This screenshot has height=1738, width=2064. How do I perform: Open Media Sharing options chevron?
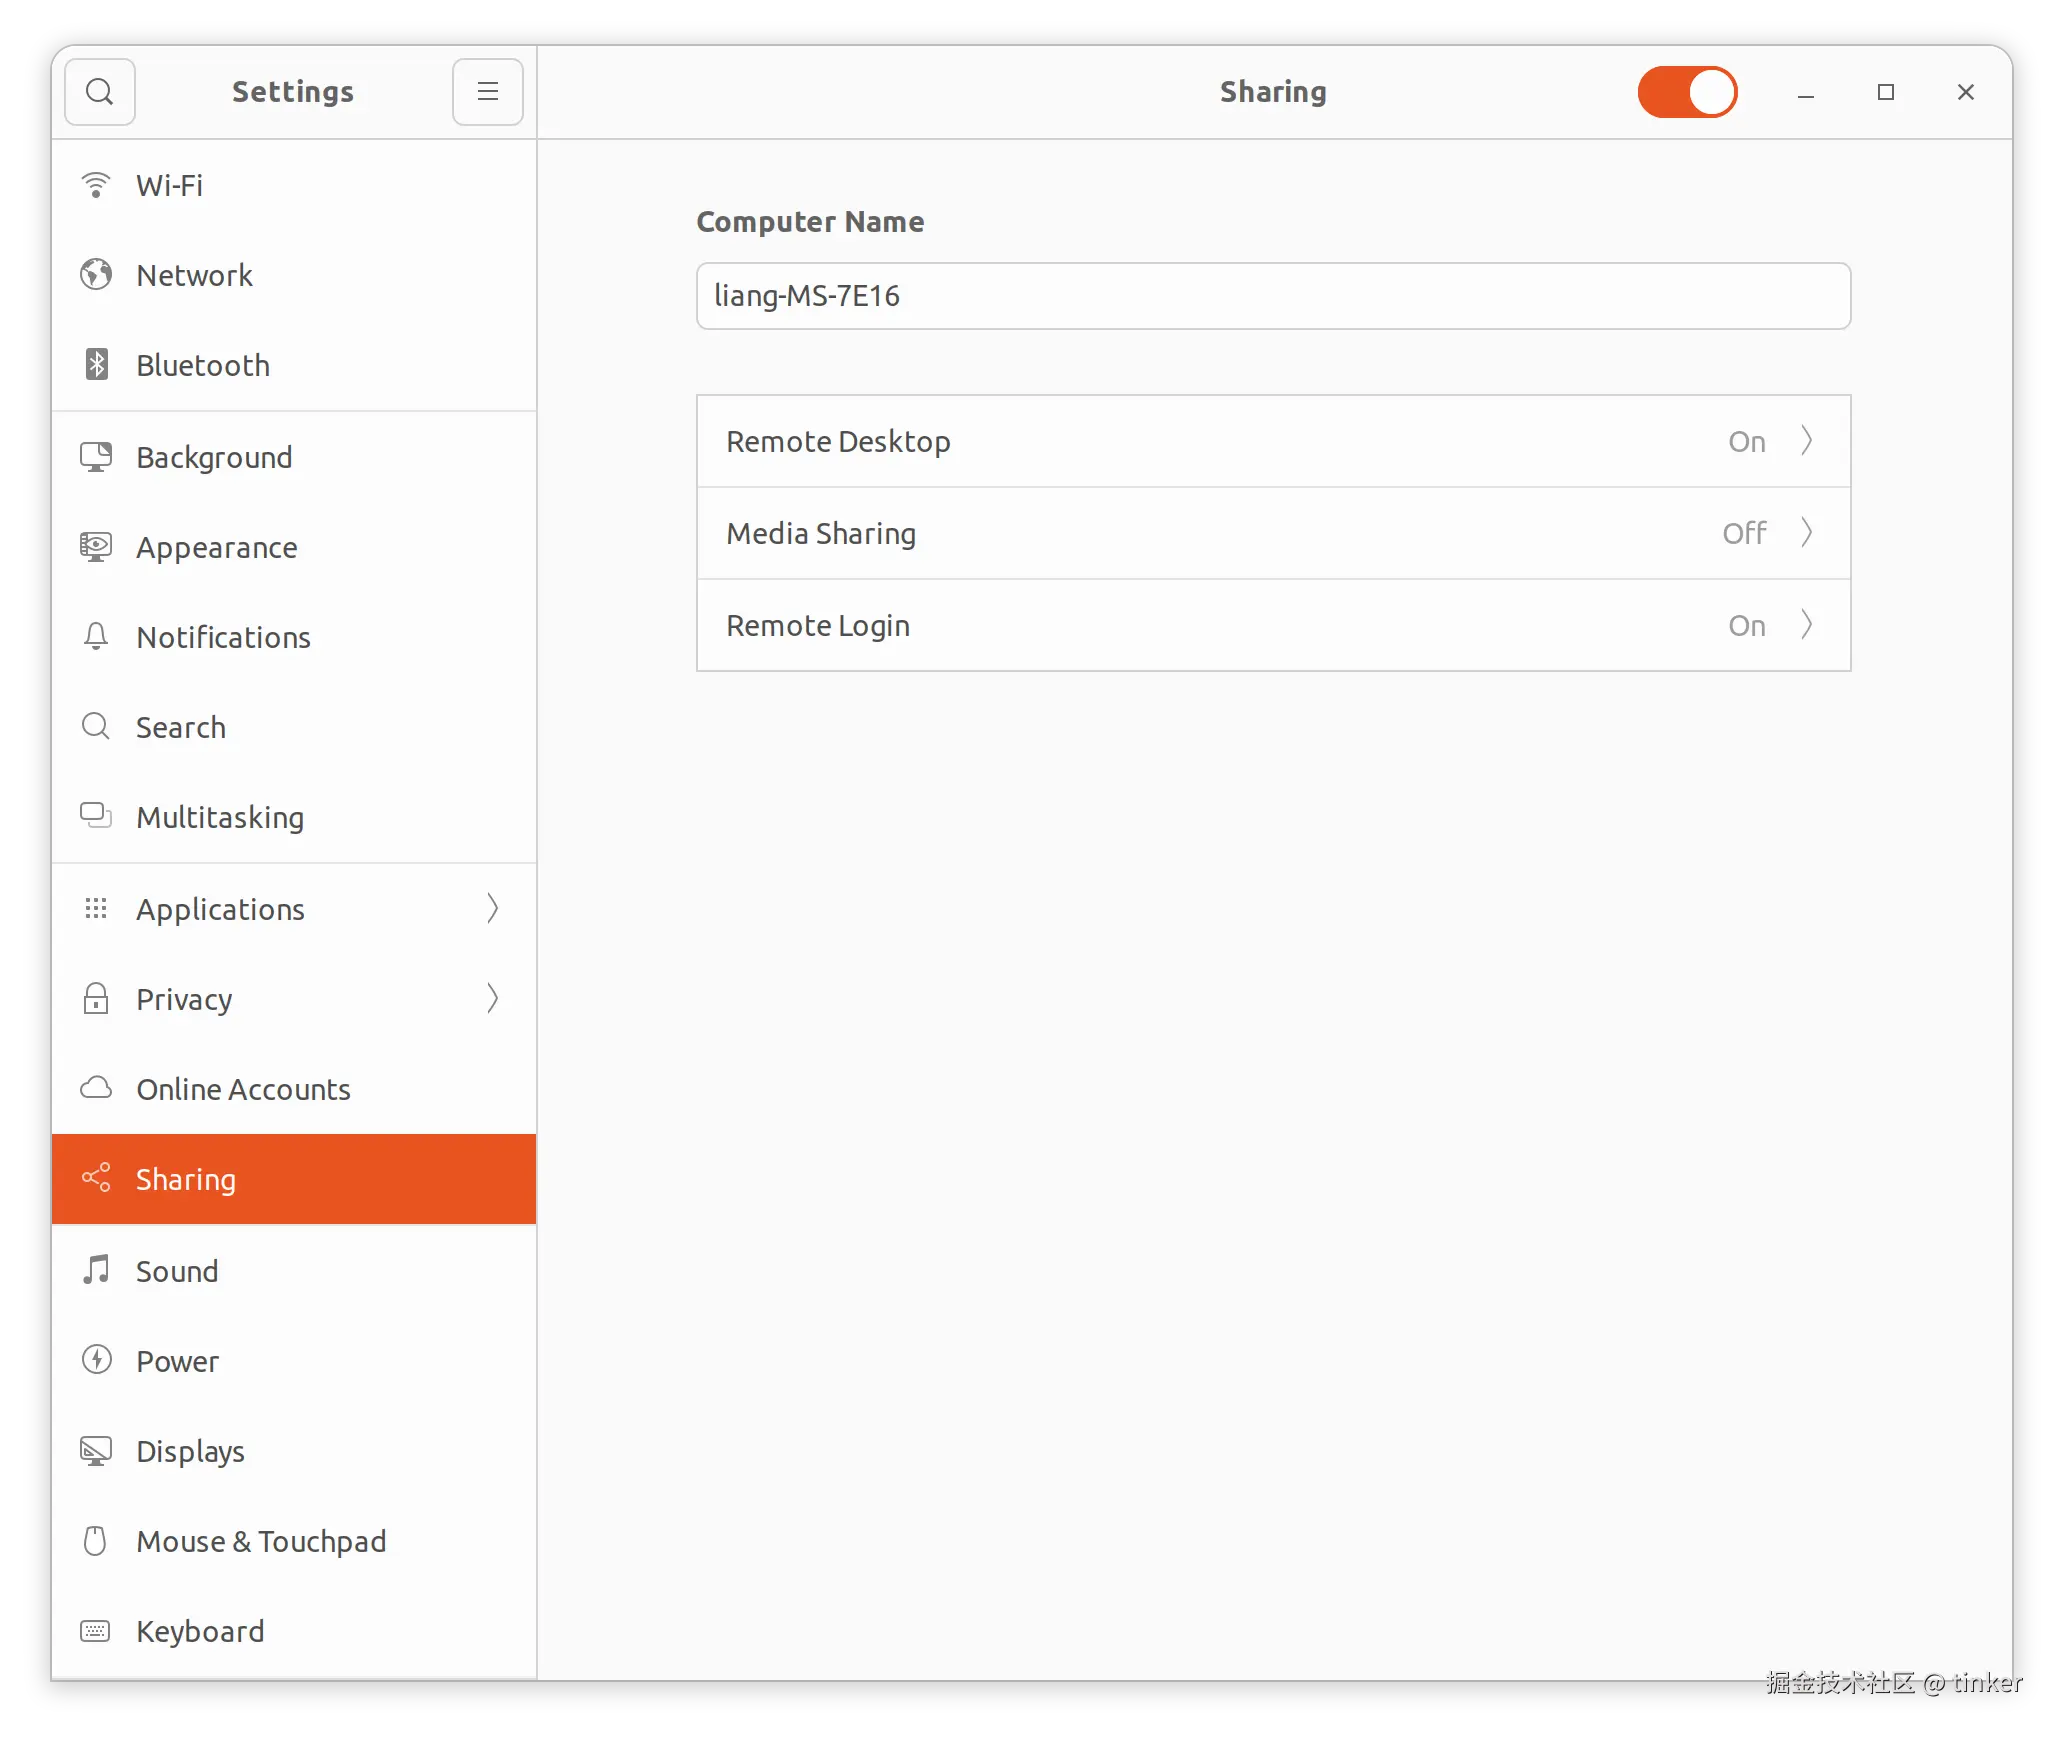click(x=1806, y=533)
